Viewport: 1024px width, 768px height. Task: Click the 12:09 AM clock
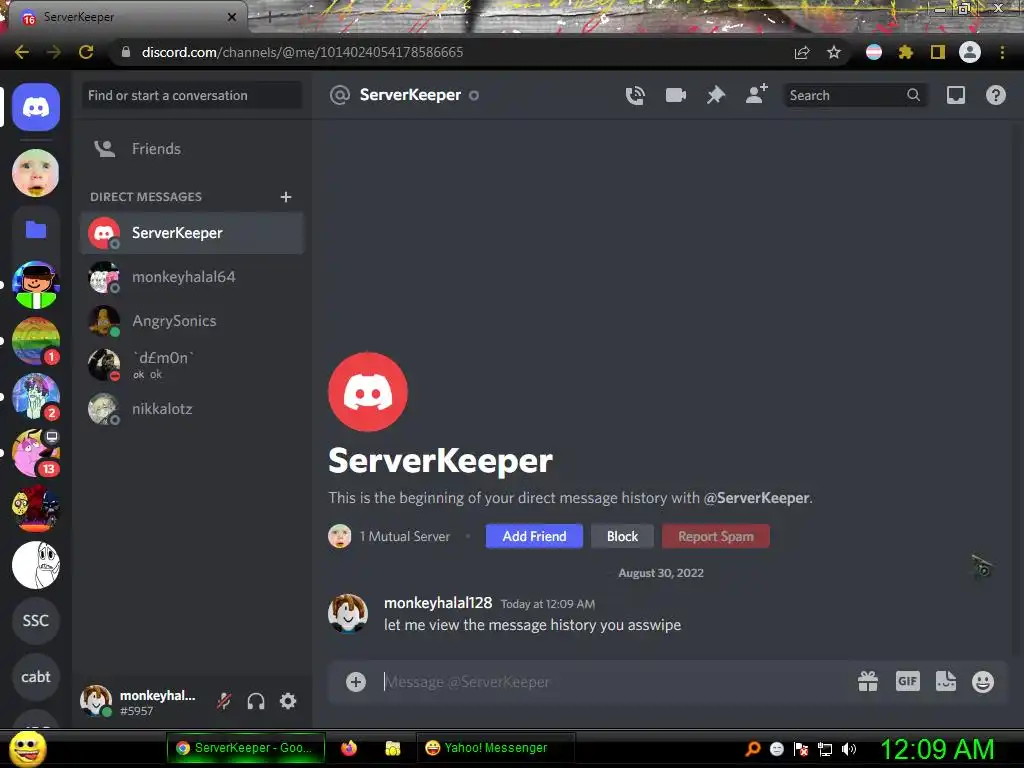[x=937, y=749]
